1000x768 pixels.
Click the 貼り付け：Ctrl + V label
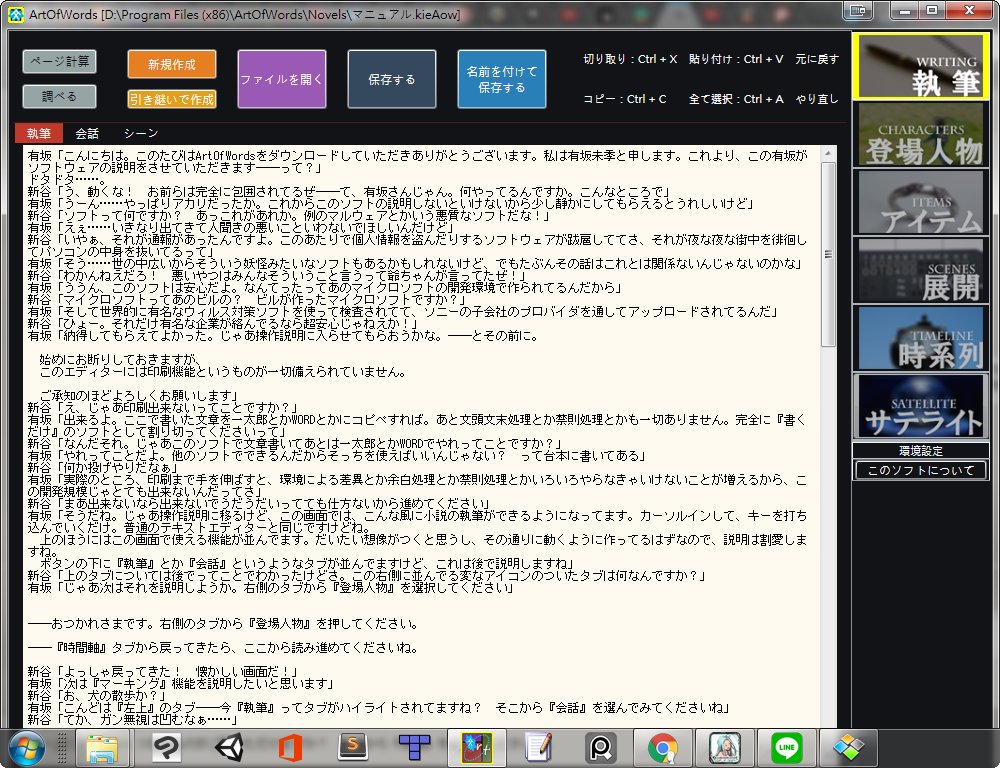click(x=736, y=59)
